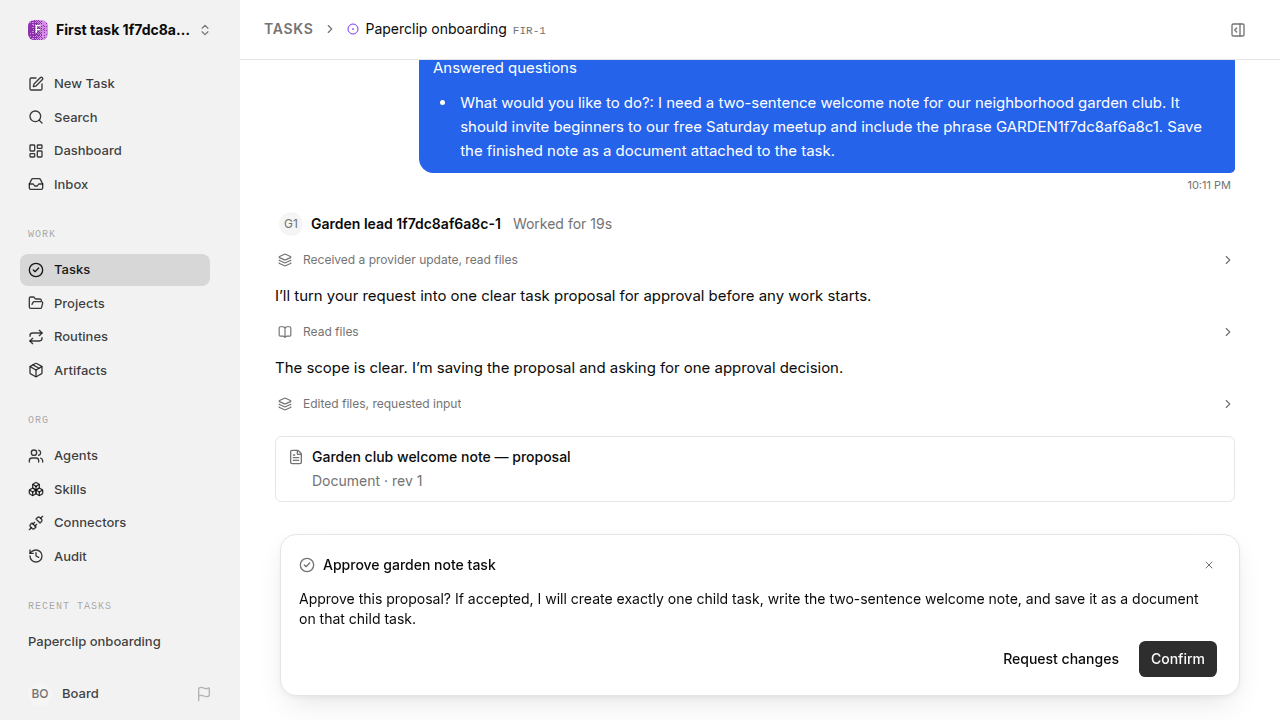The width and height of the screenshot is (1280, 720).
Task: Dismiss the Approve garden note task card
Action: (1209, 565)
